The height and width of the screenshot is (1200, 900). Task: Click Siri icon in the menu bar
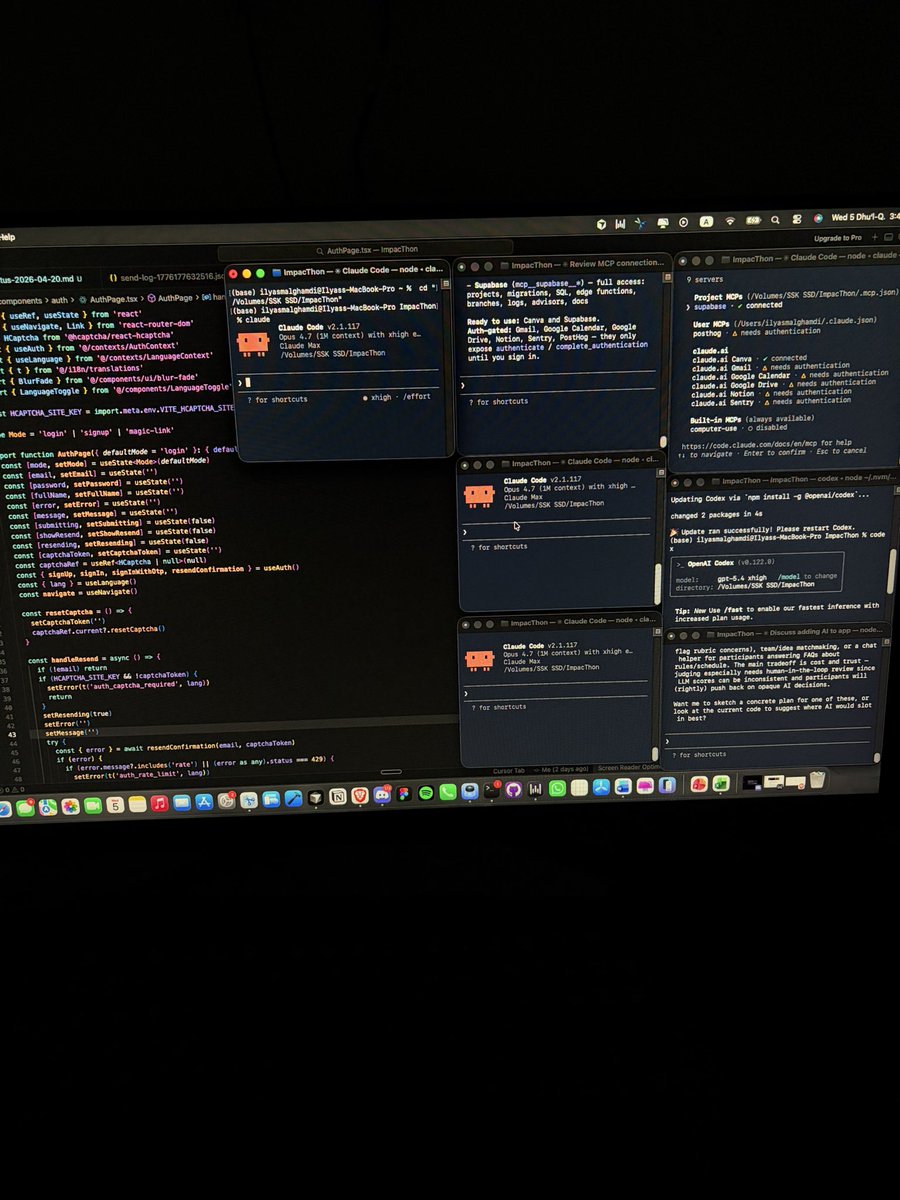coord(818,218)
